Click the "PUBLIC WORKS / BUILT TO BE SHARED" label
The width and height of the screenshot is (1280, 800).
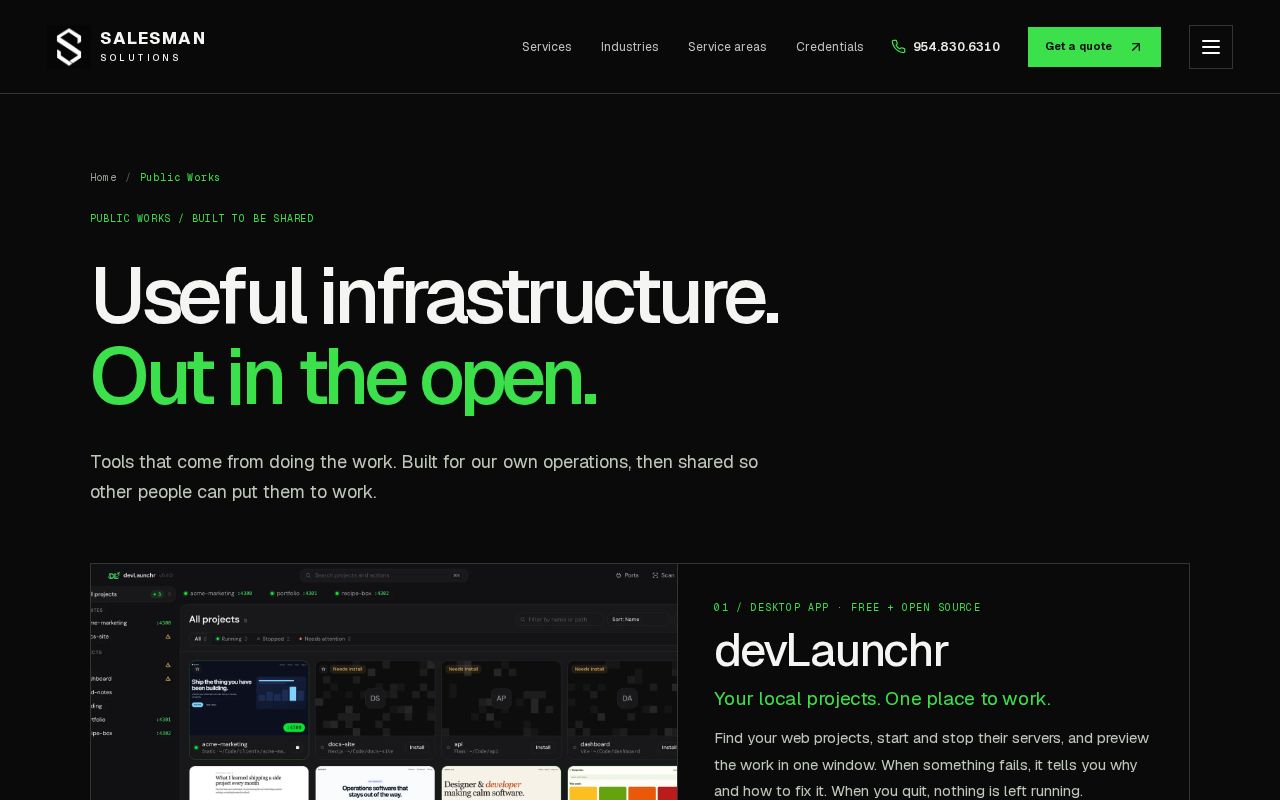(202, 219)
